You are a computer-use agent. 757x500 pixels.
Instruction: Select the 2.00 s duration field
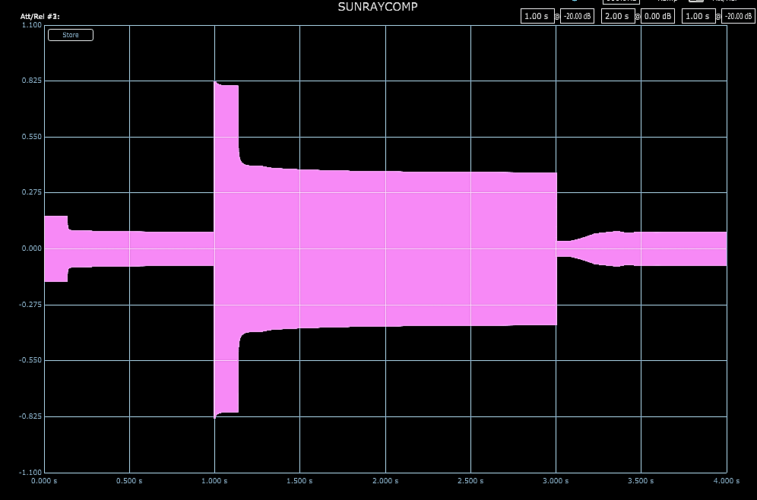[x=617, y=17]
